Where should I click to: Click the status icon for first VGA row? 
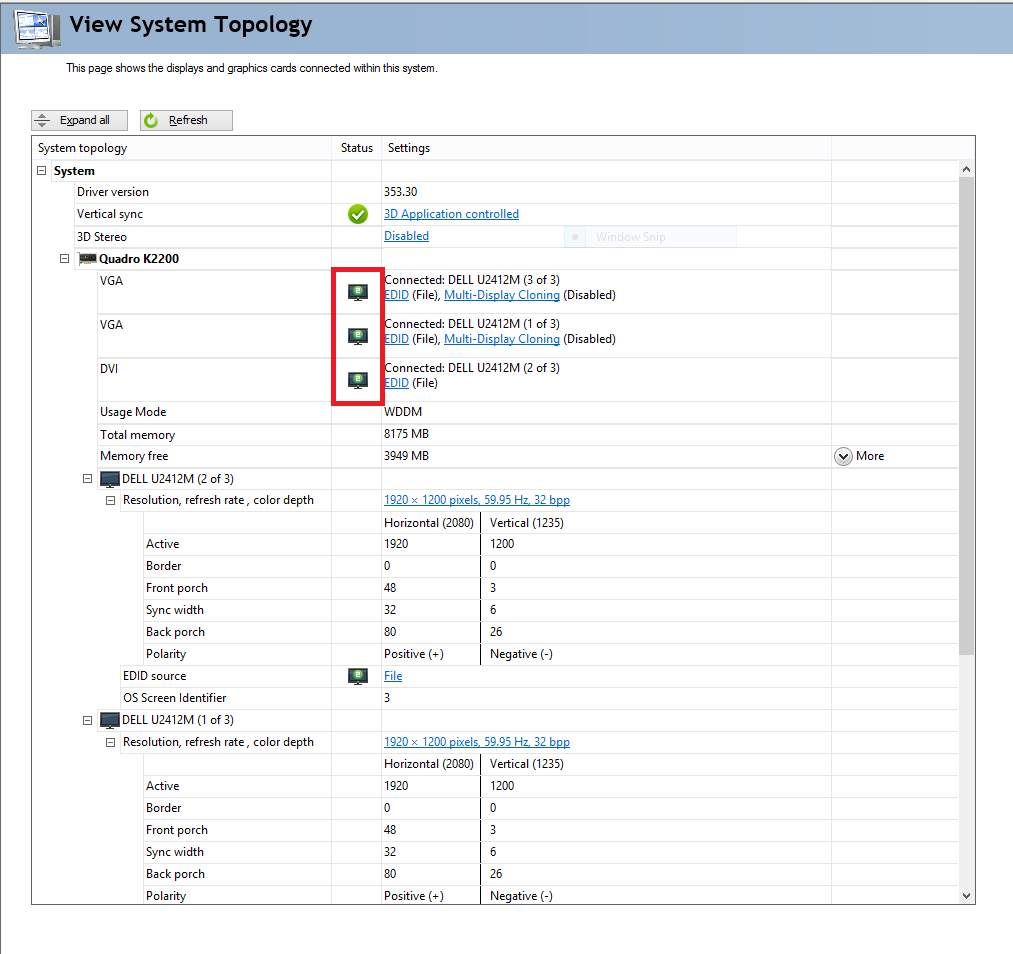point(357,292)
